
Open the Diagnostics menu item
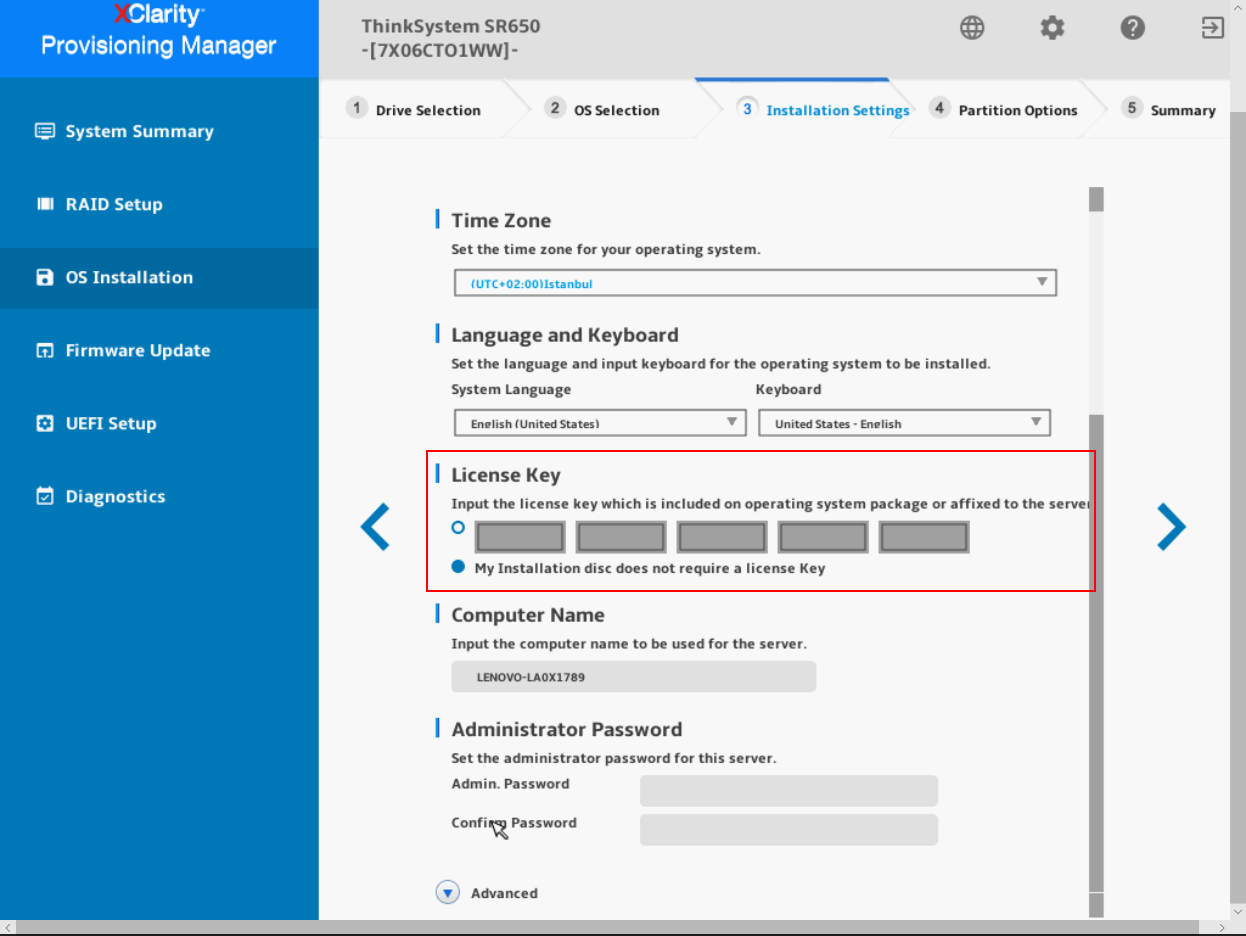[x=159, y=496]
